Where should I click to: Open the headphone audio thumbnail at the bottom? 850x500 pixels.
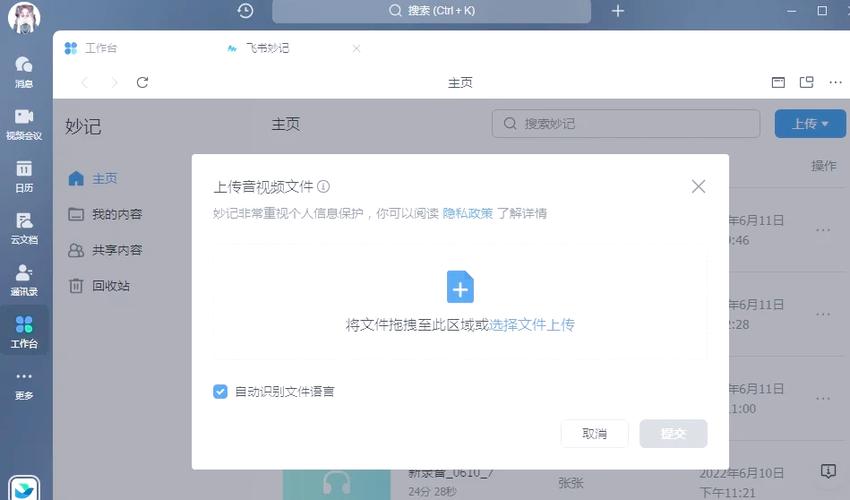pos(337,484)
